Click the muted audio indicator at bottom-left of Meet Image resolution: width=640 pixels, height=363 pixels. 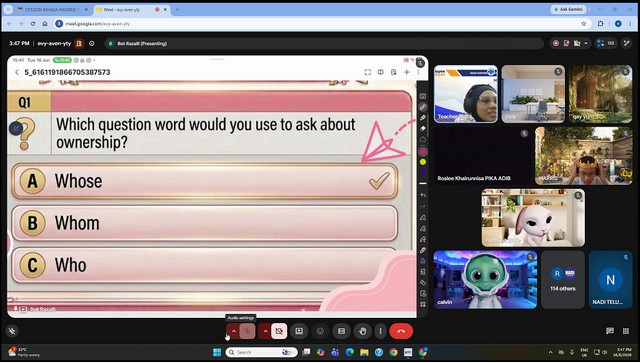coord(12,331)
